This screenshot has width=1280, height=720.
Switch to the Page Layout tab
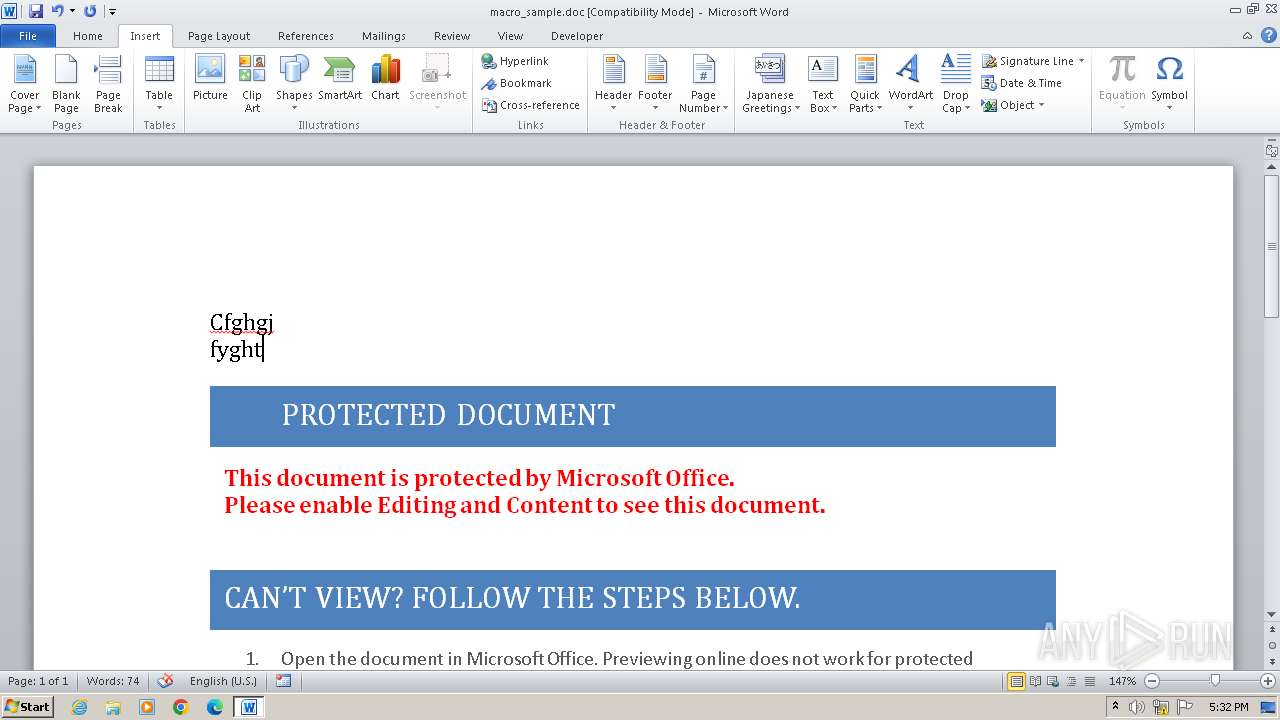click(x=219, y=36)
